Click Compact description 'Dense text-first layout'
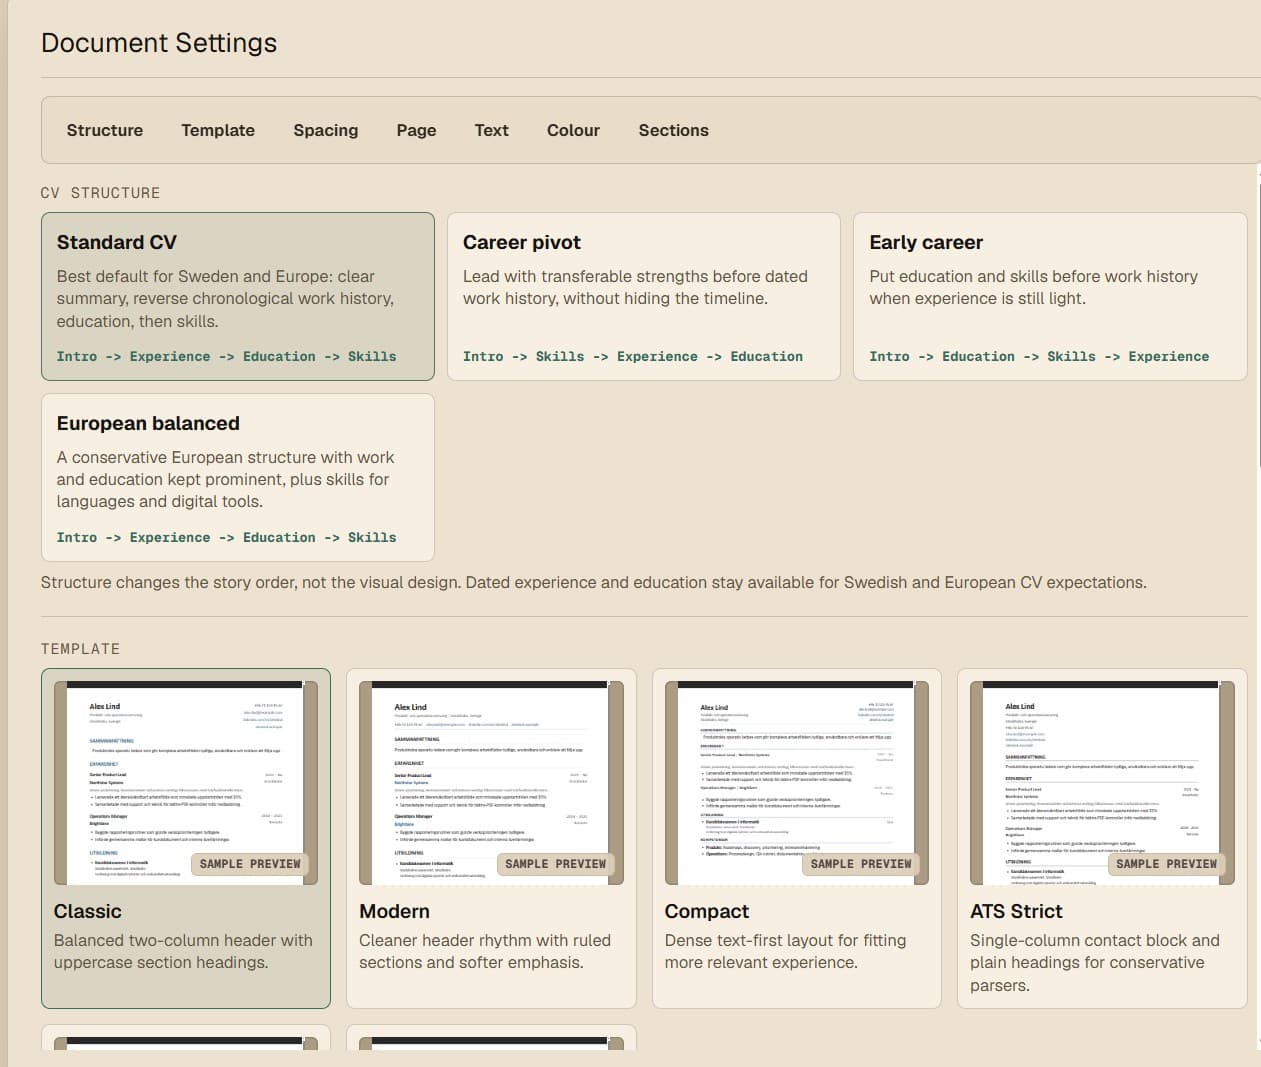Screen dimensions: 1261x1067 (785, 951)
